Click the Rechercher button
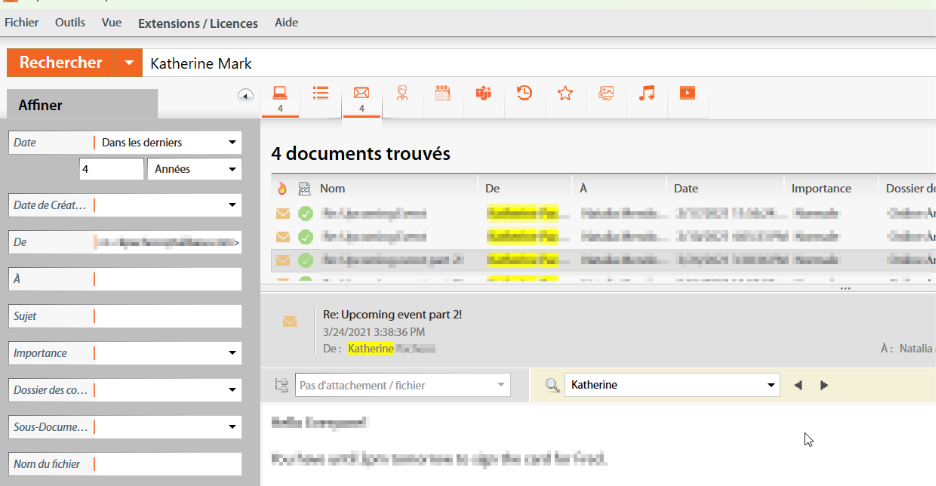Viewport: 936px width, 486px height. click(60, 63)
